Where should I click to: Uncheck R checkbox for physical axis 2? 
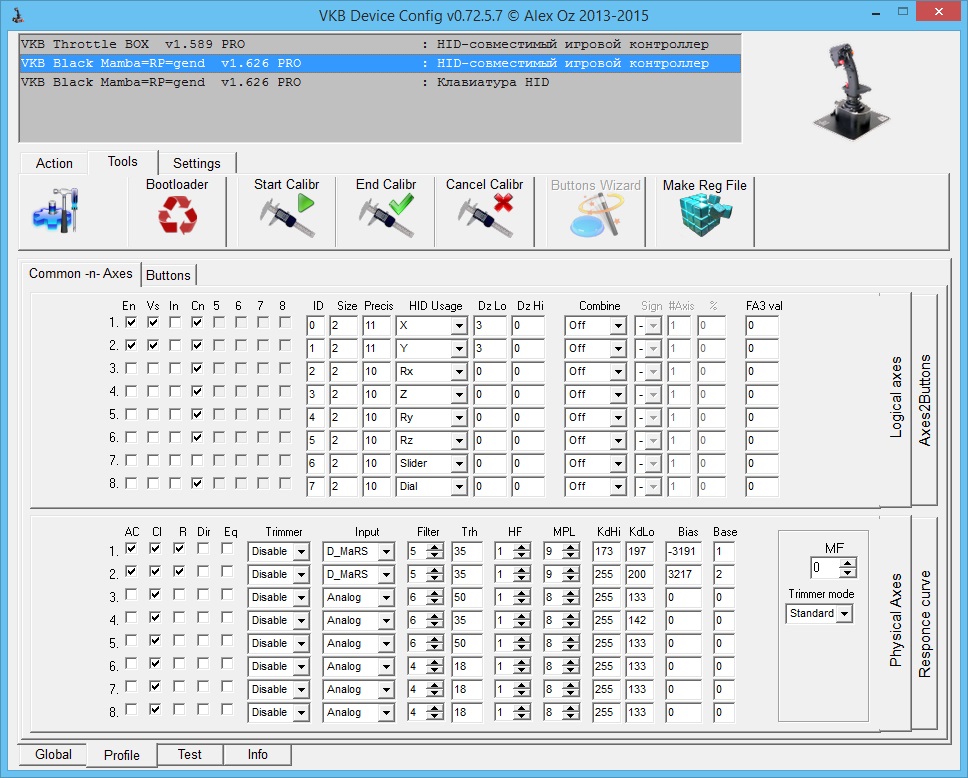point(179,571)
